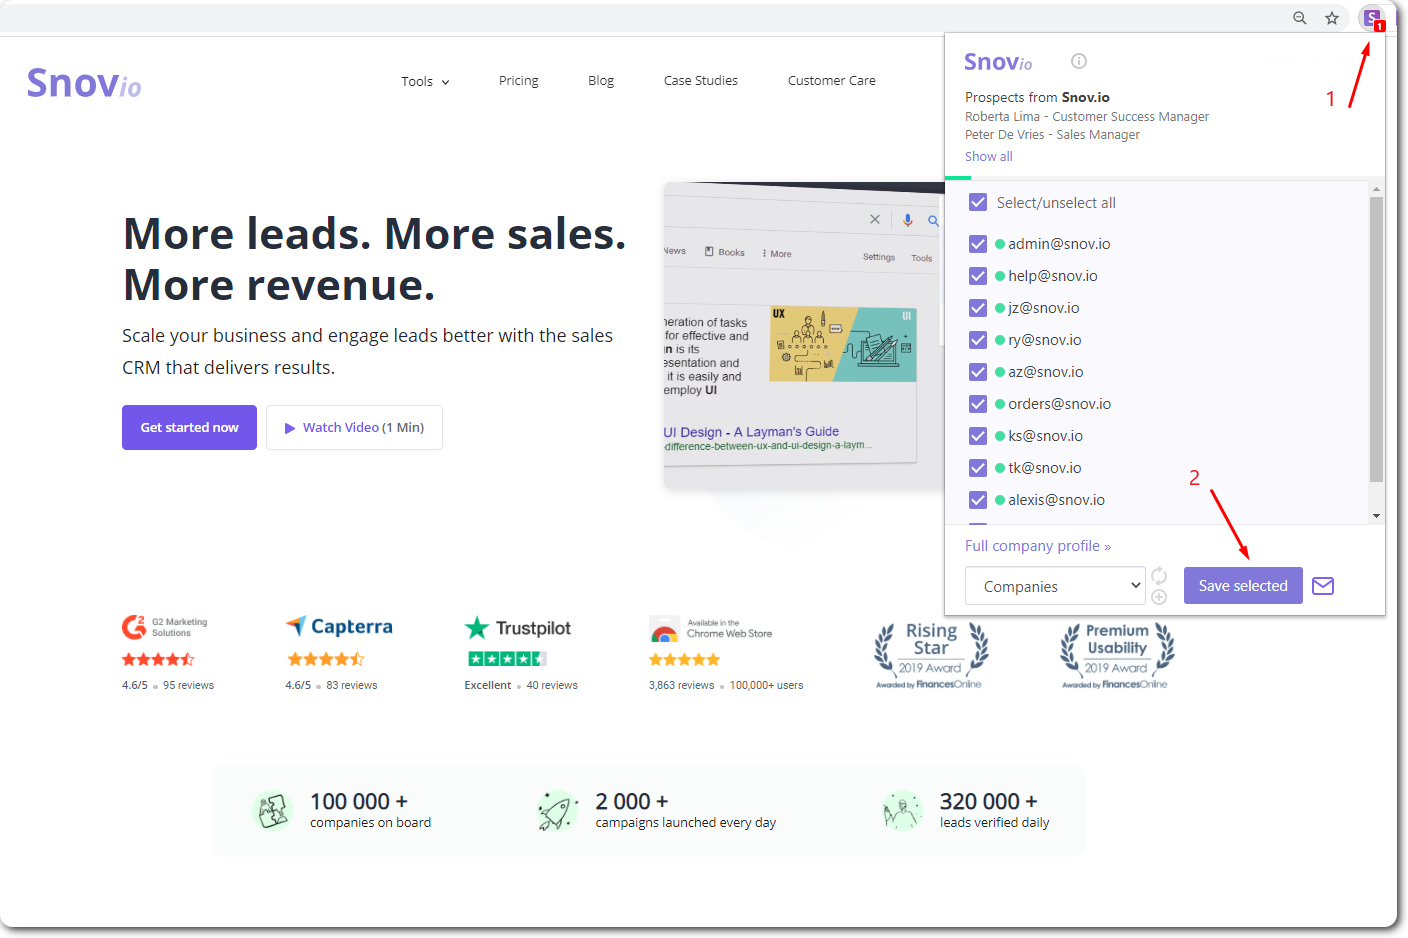
Task: Click the 95 reviews text
Action: click(x=189, y=686)
